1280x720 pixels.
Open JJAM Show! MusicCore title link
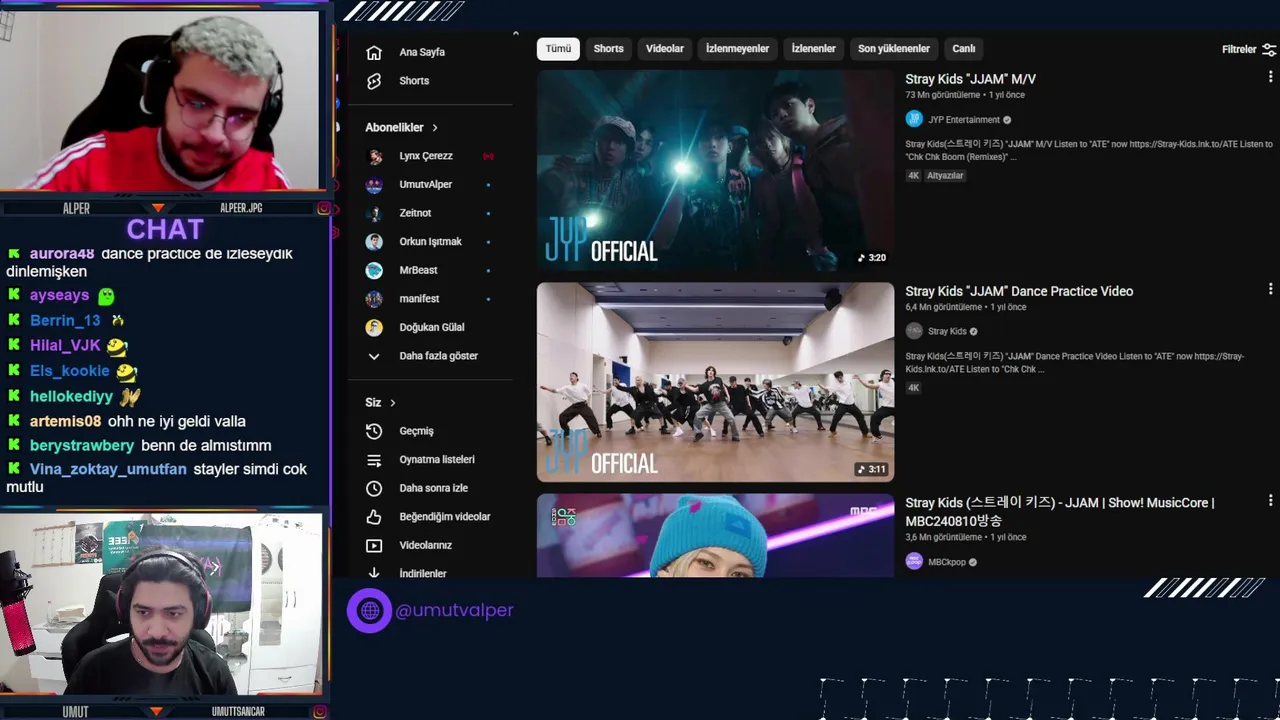tap(1060, 512)
